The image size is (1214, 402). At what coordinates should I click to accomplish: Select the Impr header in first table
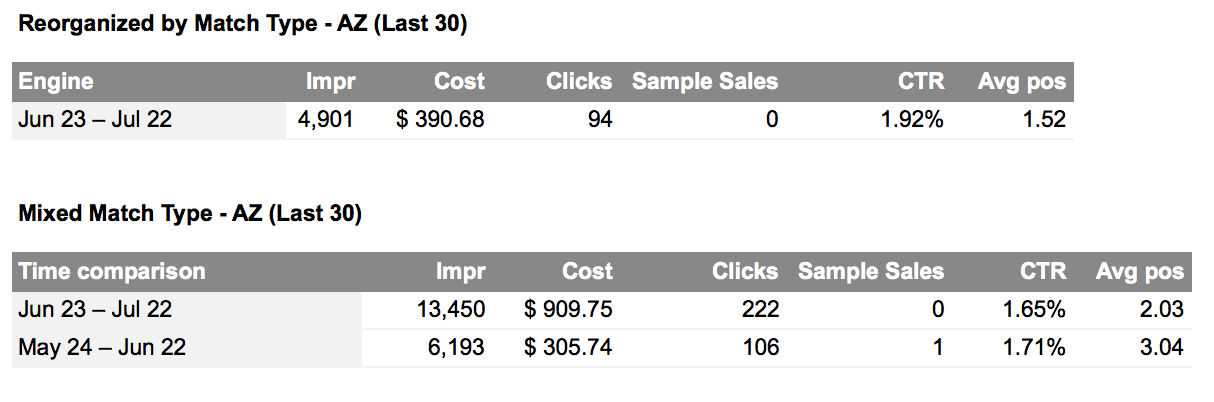tap(331, 82)
